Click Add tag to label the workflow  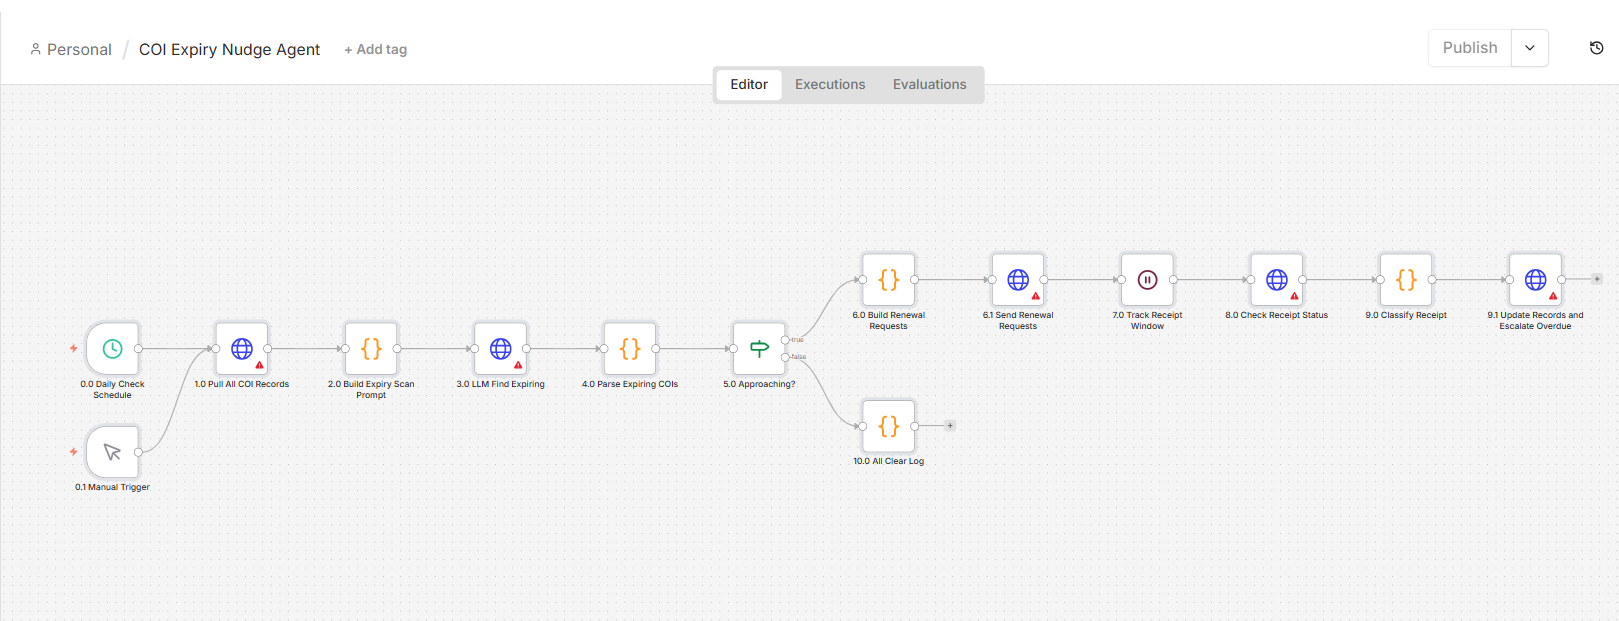click(x=376, y=50)
